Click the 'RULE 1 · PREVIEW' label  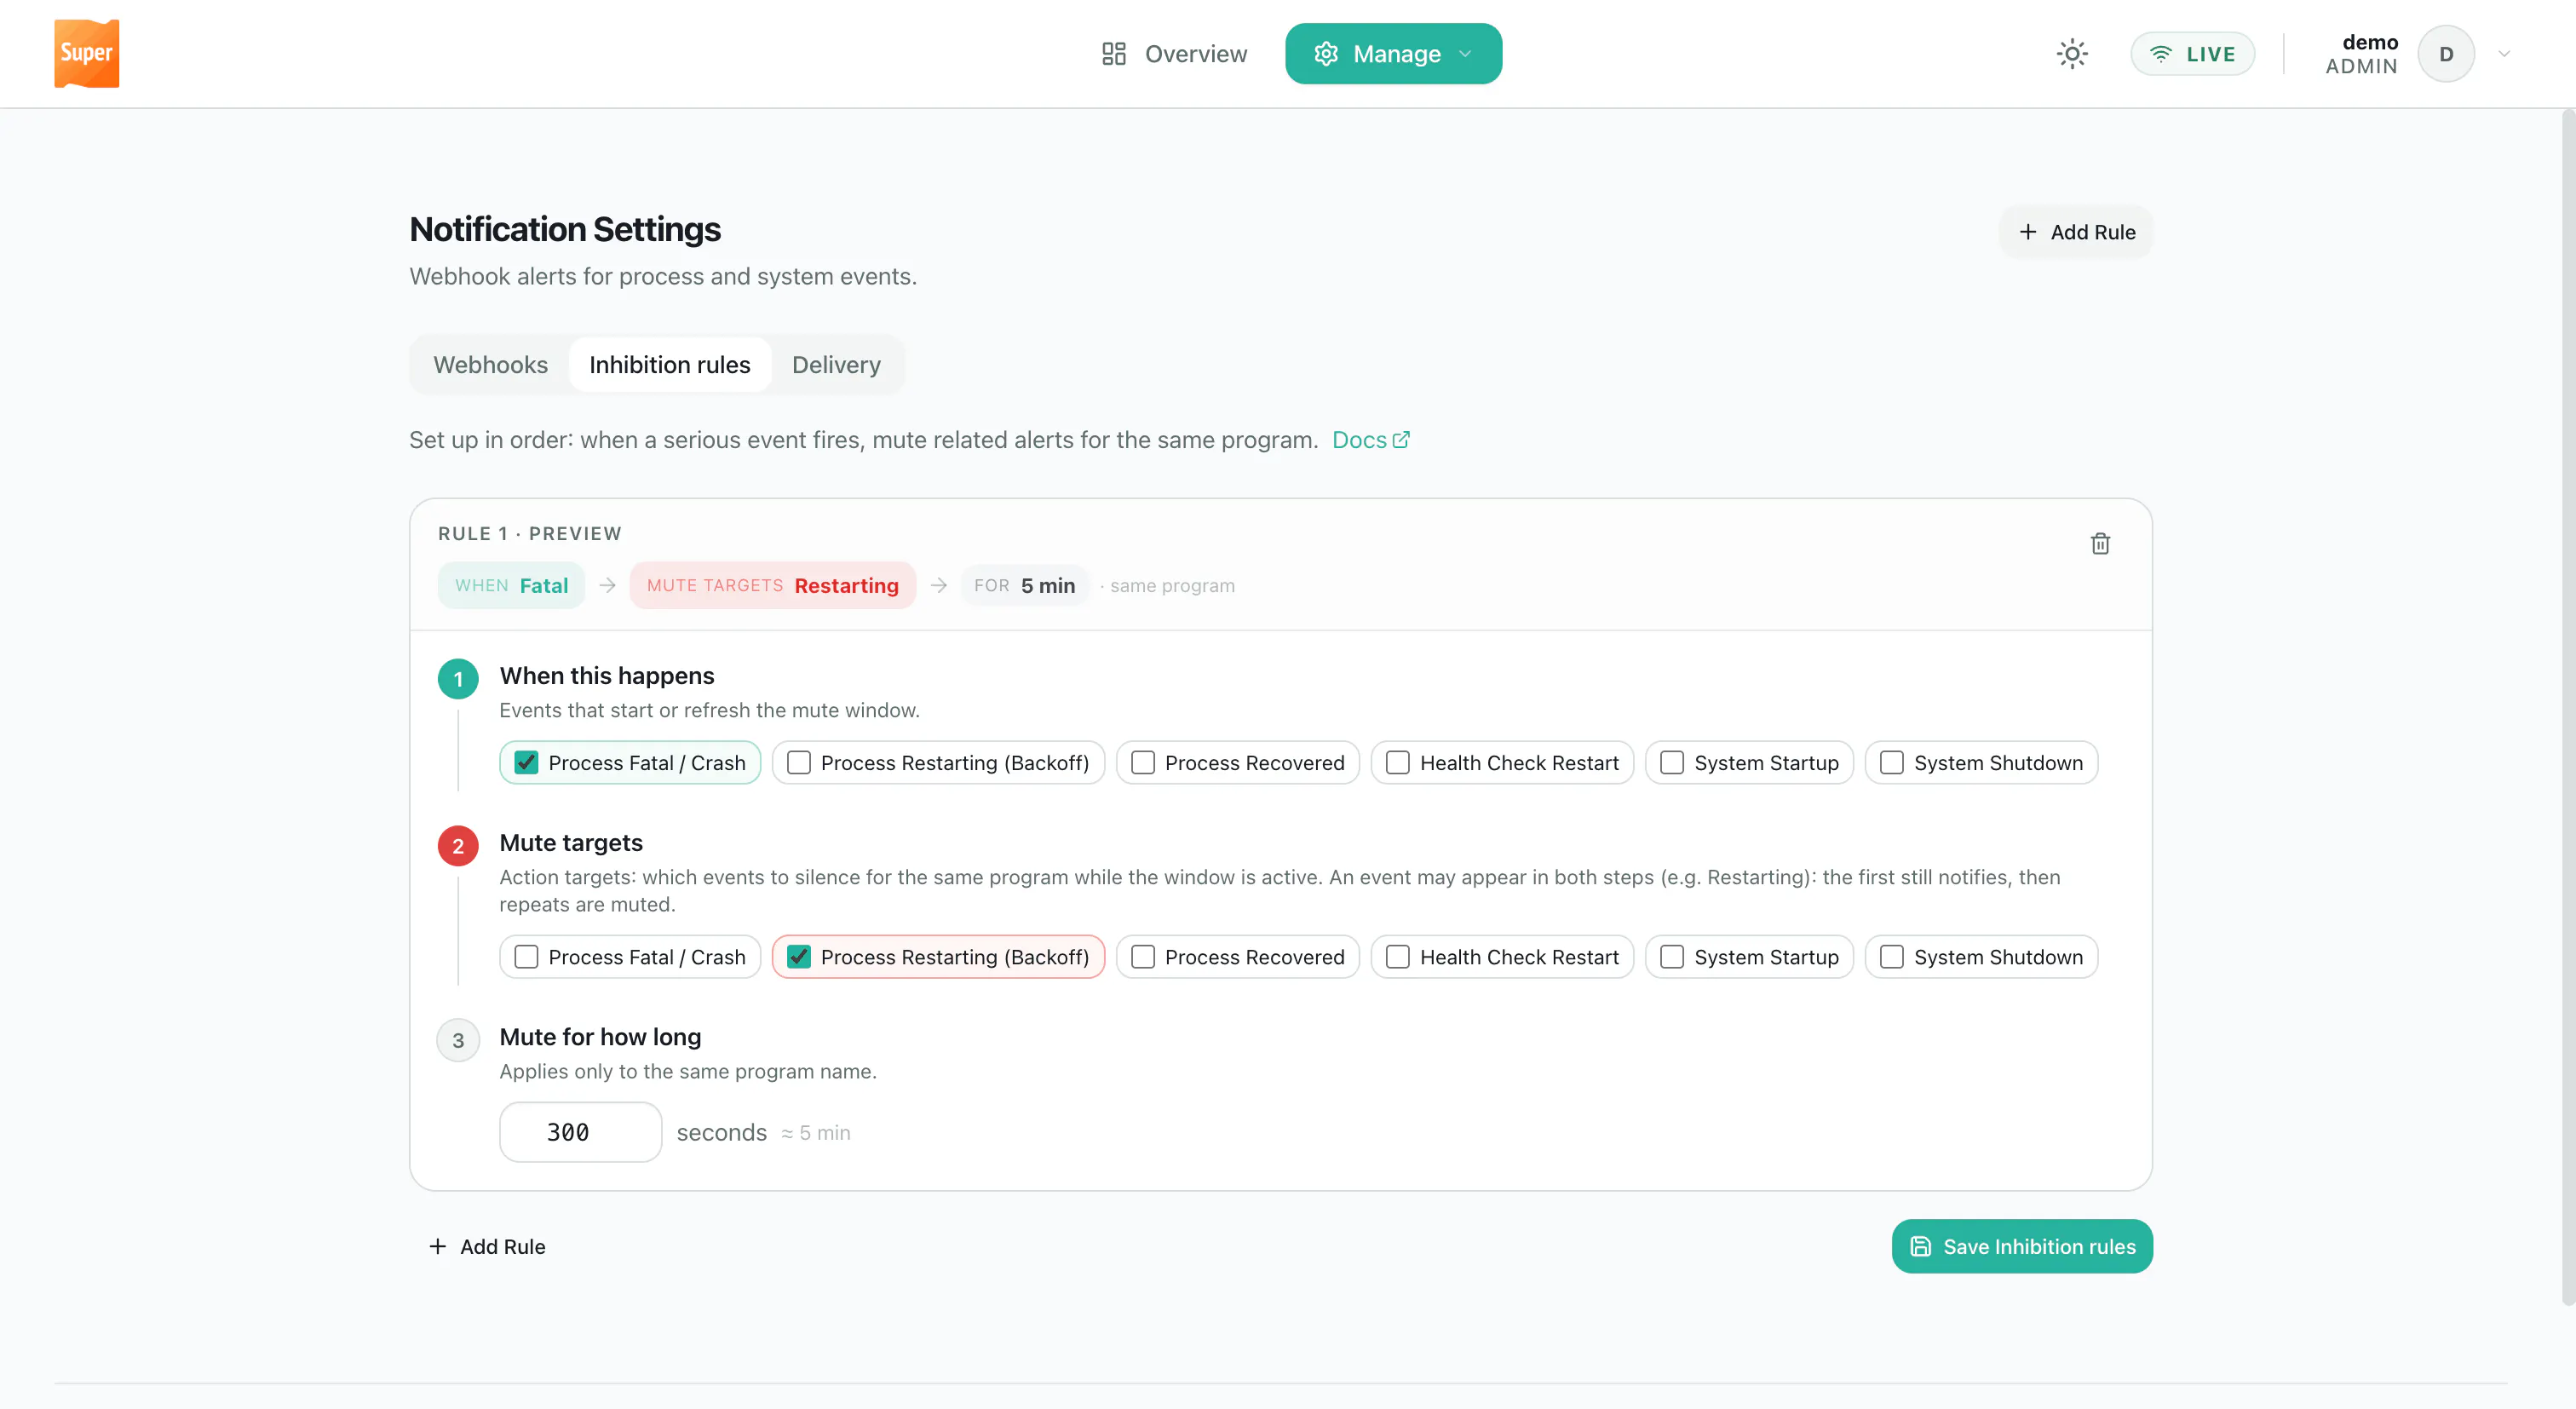[530, 534]
